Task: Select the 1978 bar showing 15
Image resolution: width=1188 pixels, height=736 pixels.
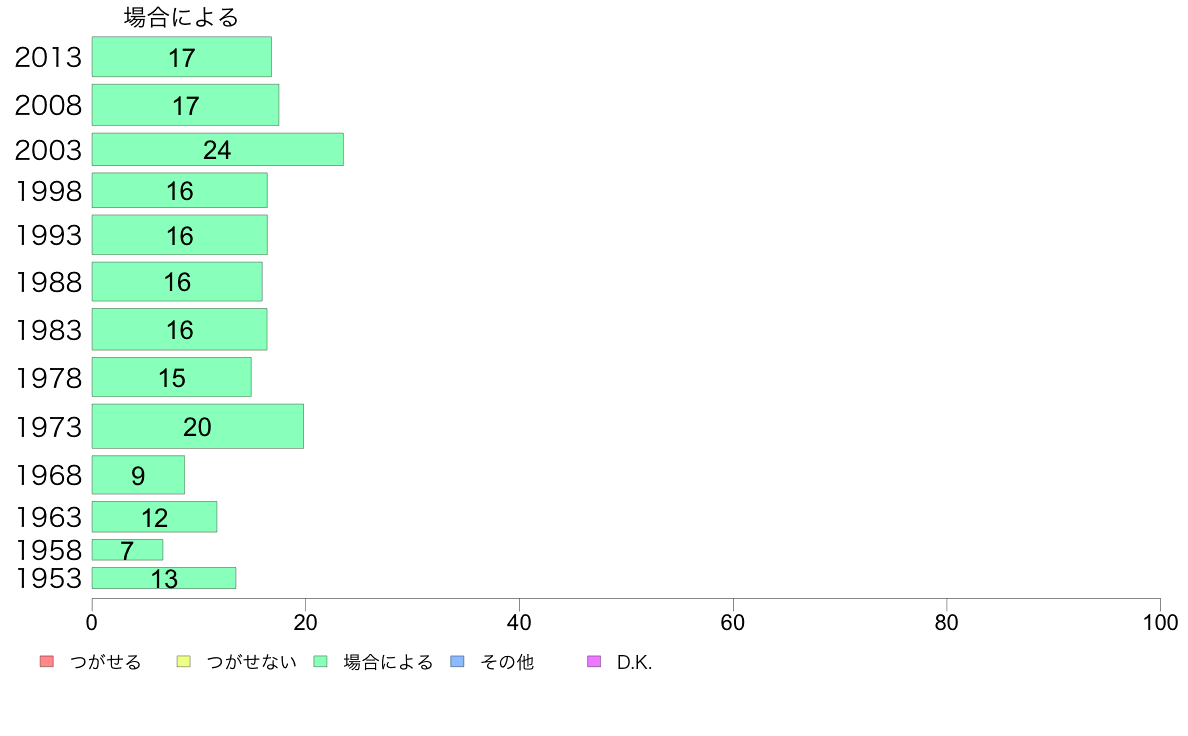Action: [x=172, y=377]
